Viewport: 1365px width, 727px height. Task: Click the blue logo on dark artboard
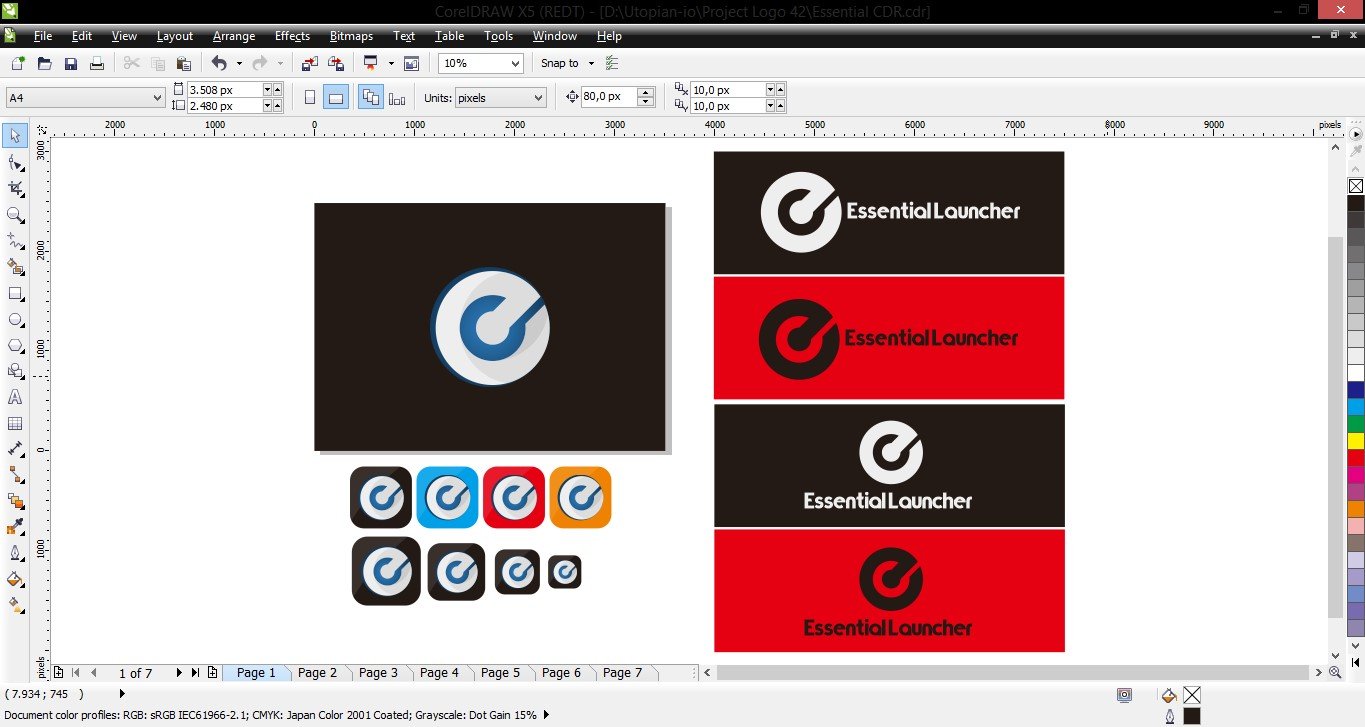[490, 326]
